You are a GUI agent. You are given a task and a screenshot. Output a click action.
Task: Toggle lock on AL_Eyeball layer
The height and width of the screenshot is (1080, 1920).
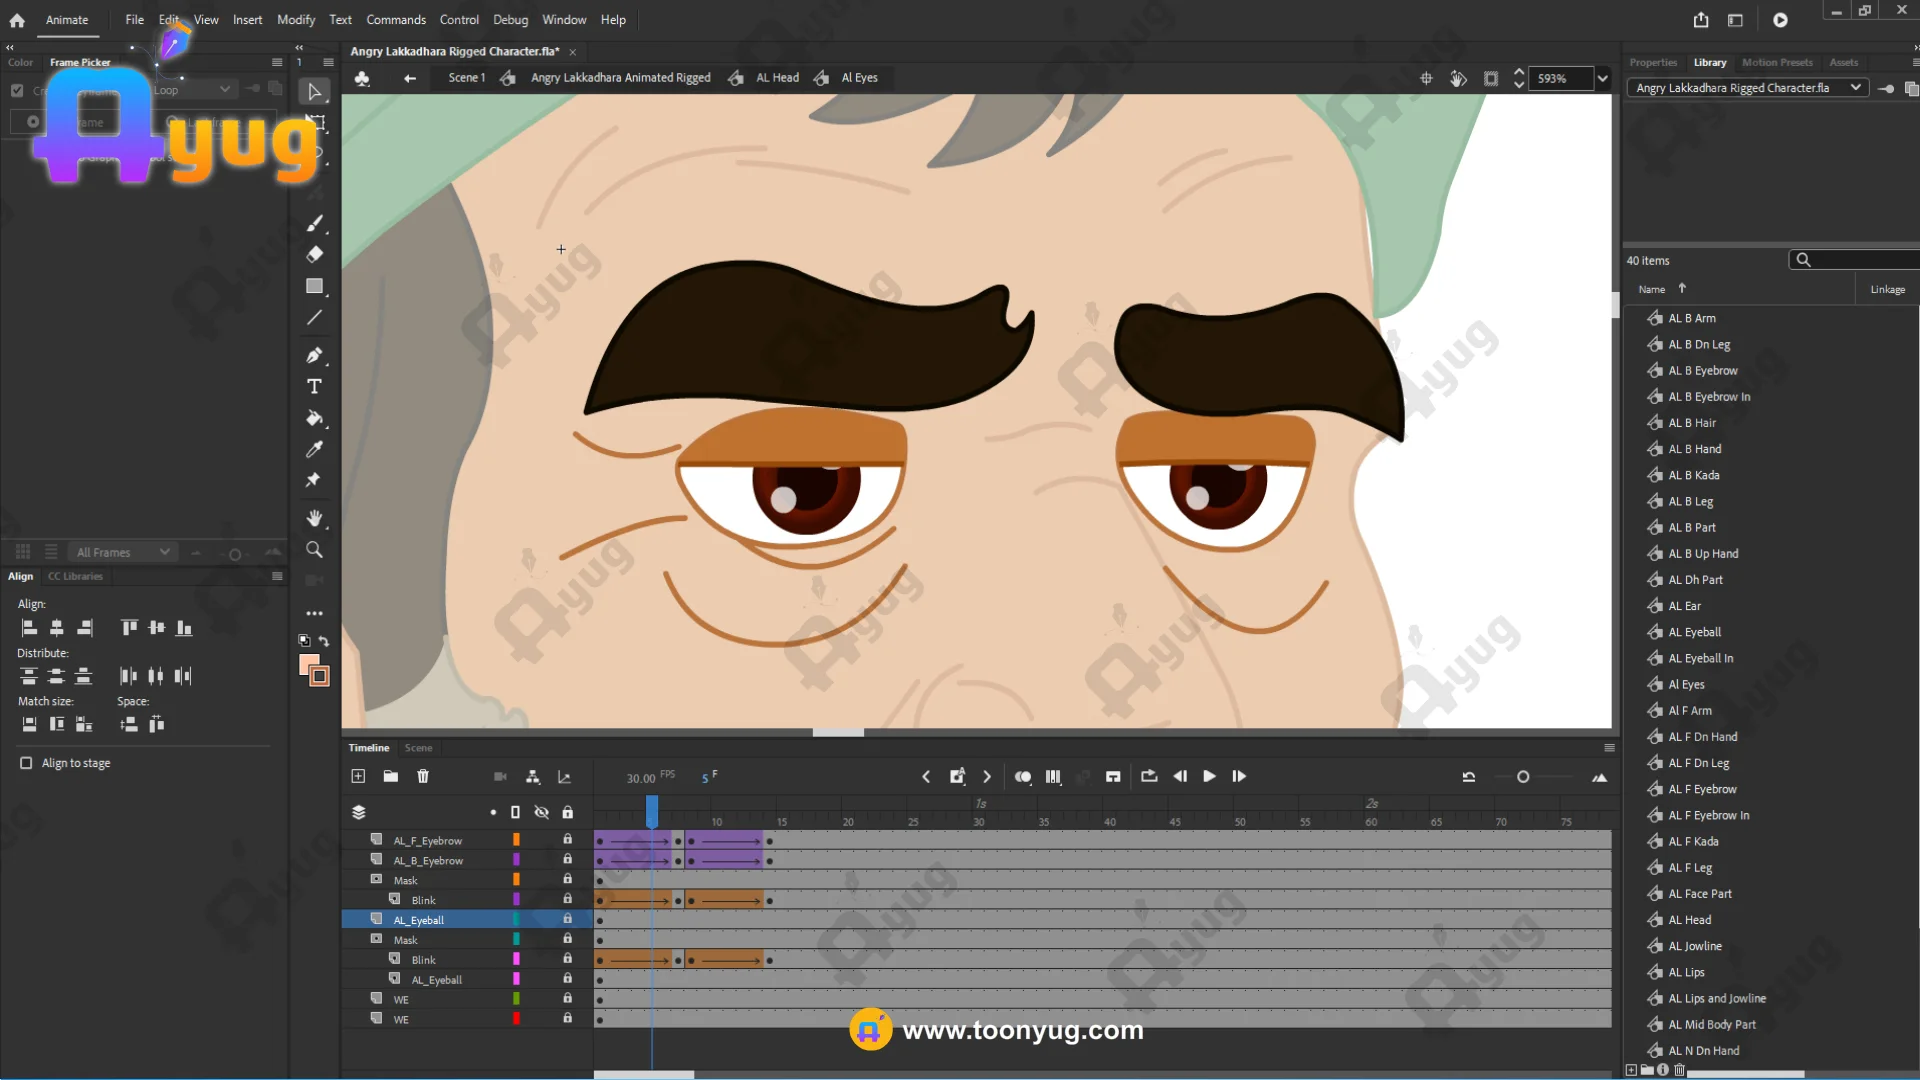click(x=567, y=919)
